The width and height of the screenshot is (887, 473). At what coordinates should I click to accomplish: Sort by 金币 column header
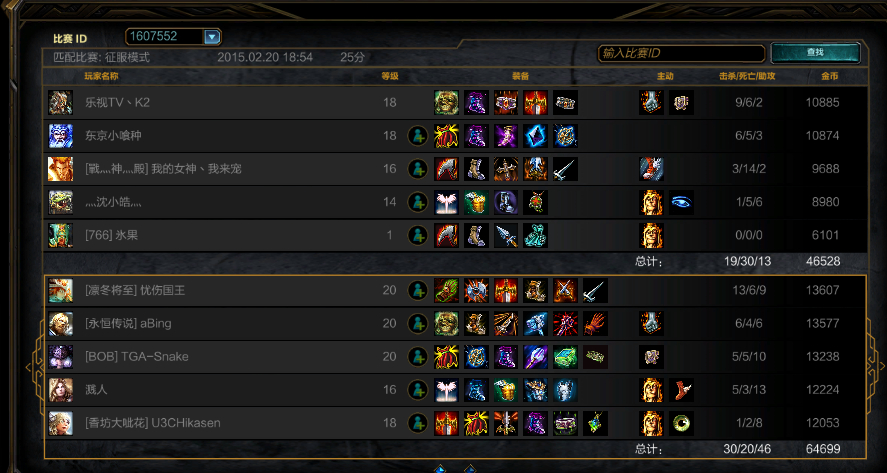[x=830, y=76]
